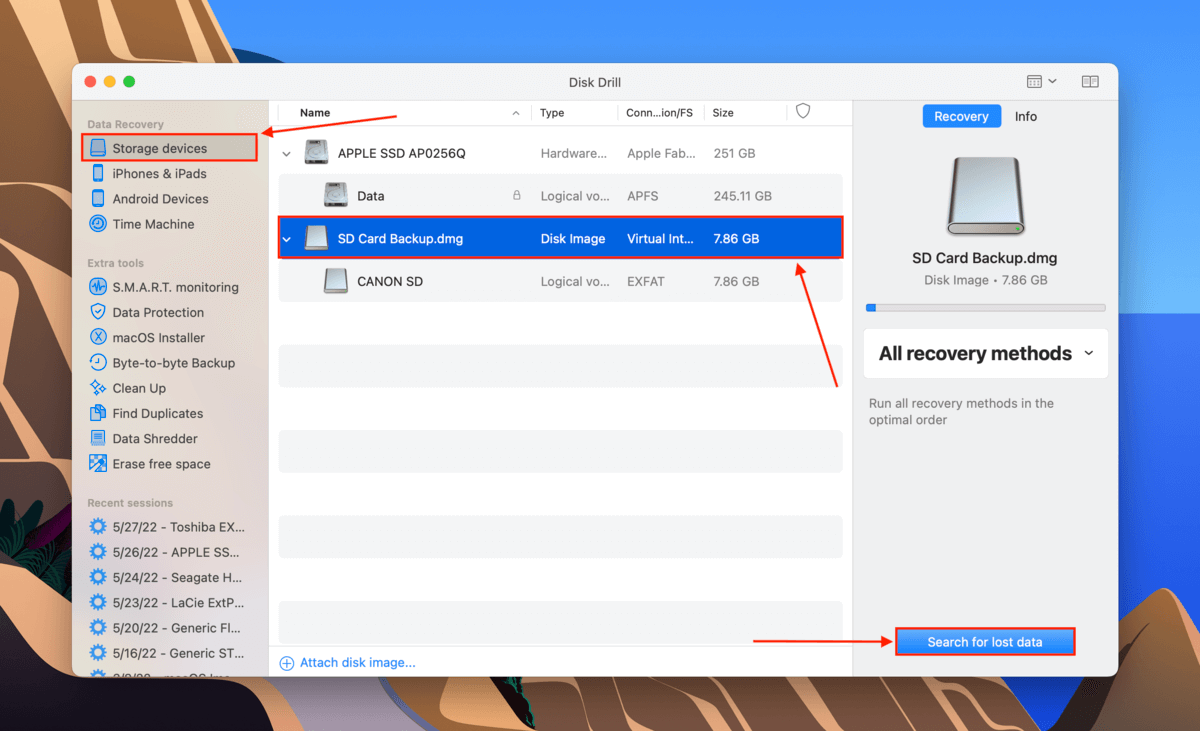This screenshot has height=731, width=1200.
Task: Click Search for lost data button
Action: (985, 642)
